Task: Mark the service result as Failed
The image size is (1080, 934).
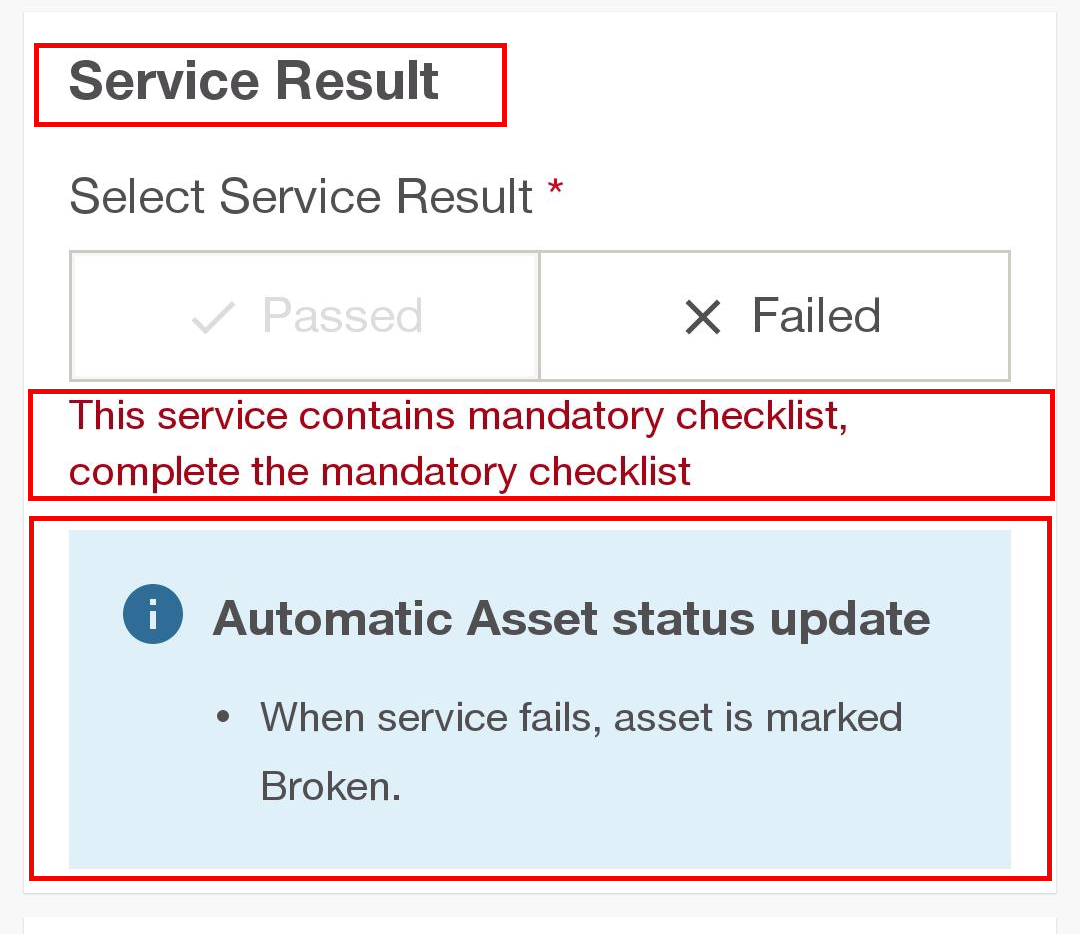Action: click(x=775, y=316)
